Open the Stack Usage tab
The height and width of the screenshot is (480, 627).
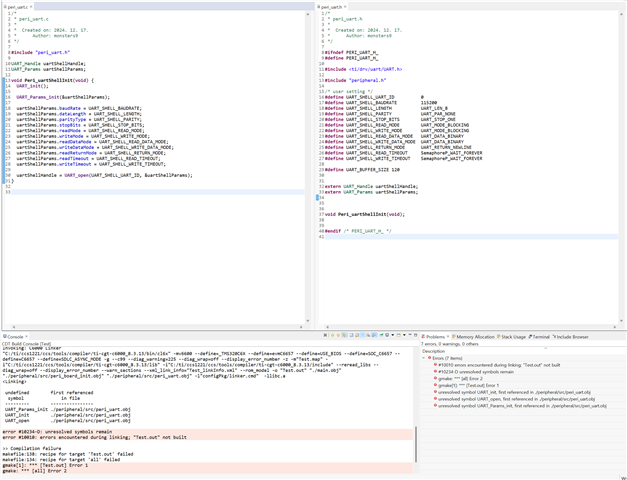[x=511, y=337]
